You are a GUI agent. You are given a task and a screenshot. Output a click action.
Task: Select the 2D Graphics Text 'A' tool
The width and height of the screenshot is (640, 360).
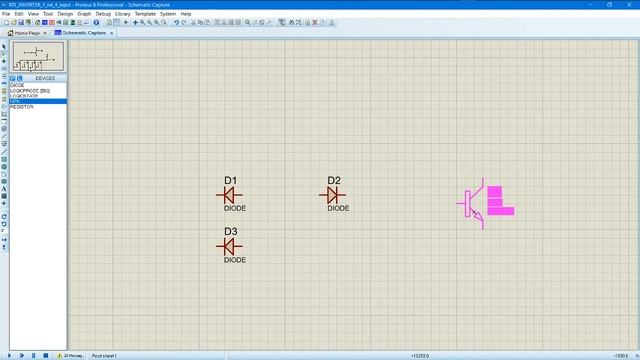point(4,189)
